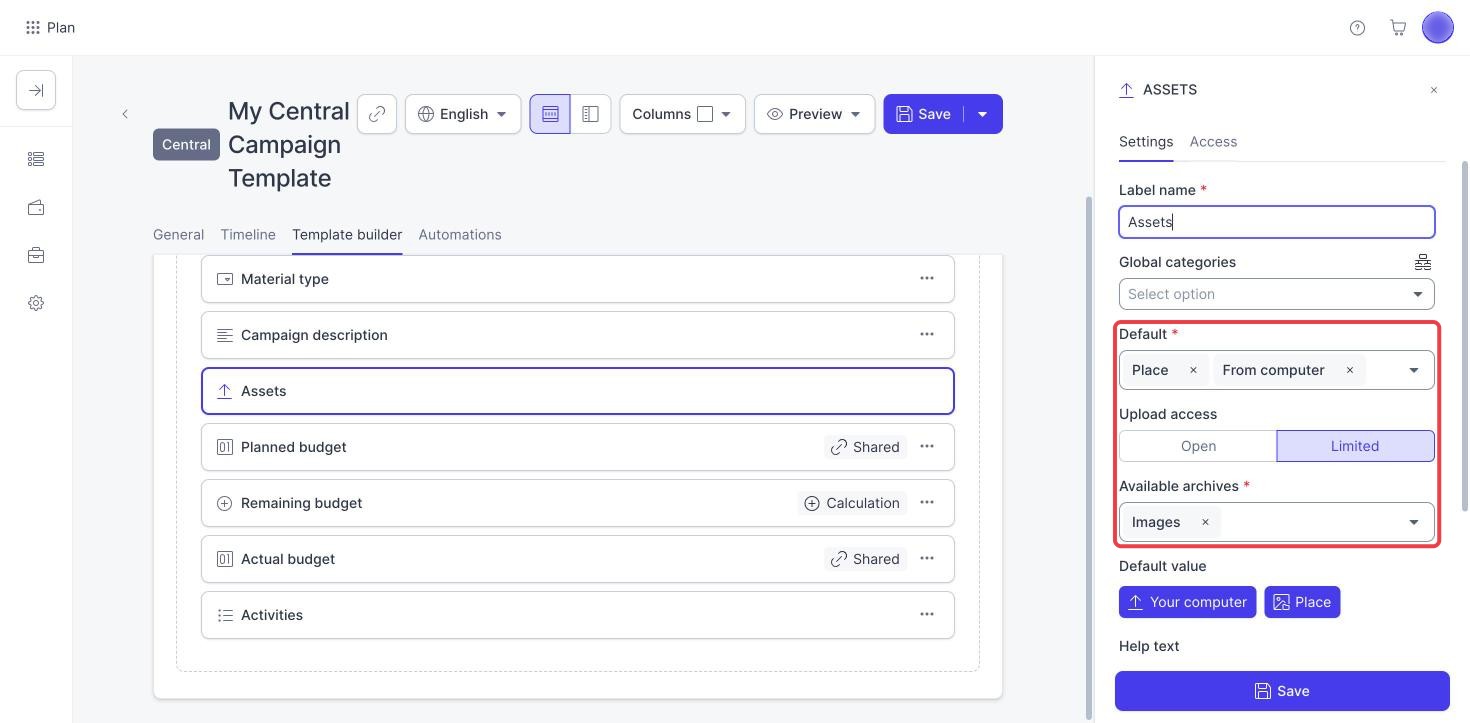The image size is (1470, 723).
Task: Open options menu for Planned budget
Action: (x=927, y=447)
